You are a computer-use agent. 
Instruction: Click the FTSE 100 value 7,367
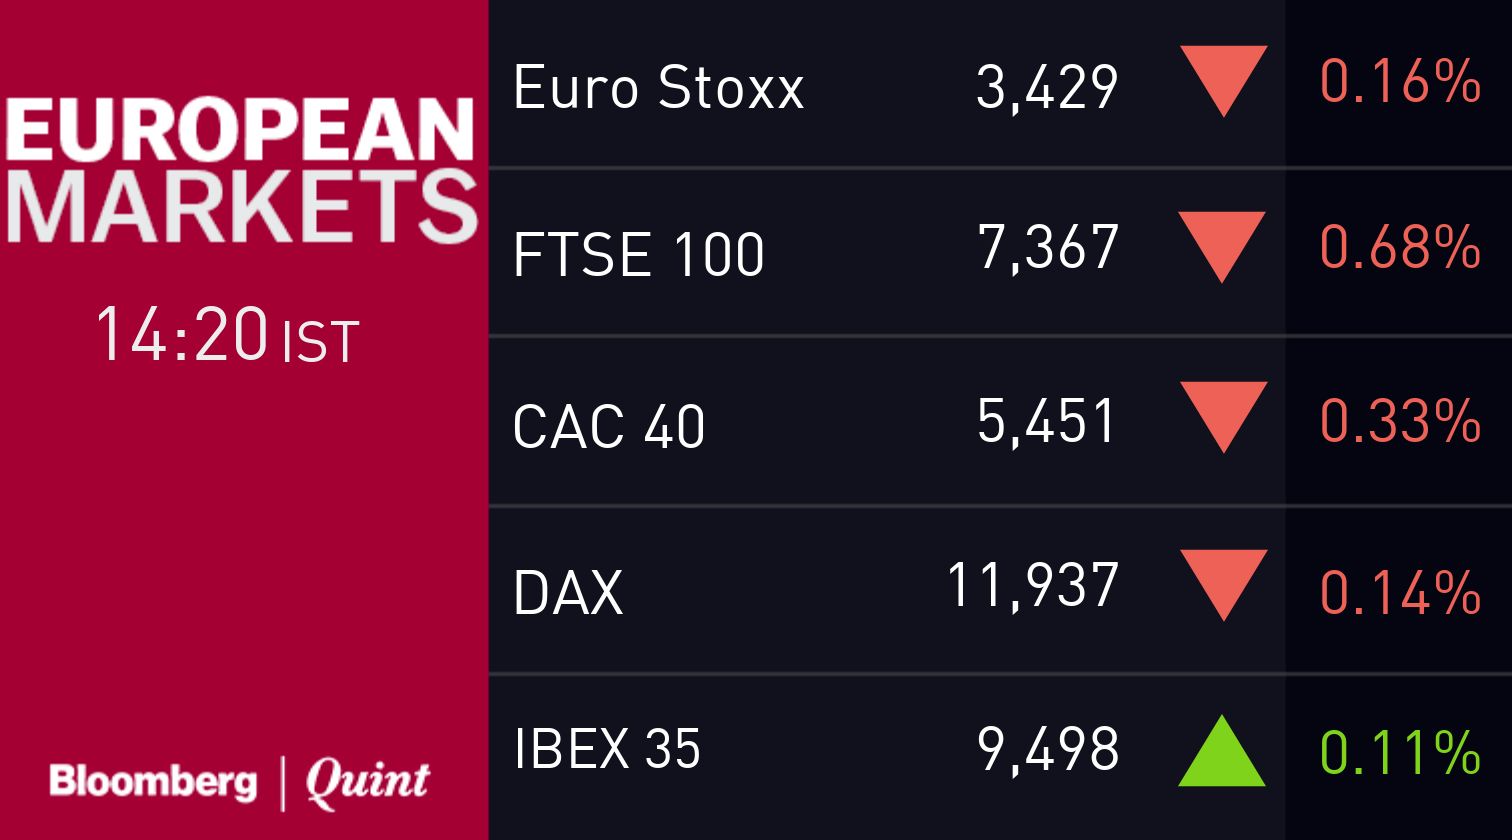(x=1047, y=247)
